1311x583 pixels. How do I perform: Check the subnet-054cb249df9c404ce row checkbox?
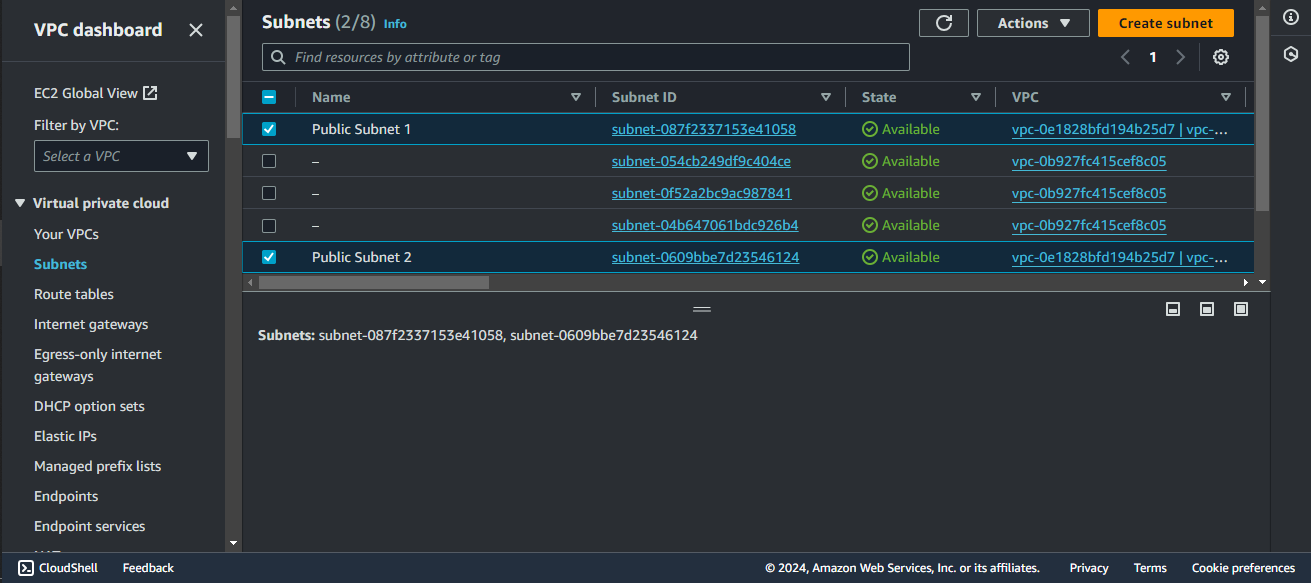click(269, 161)
